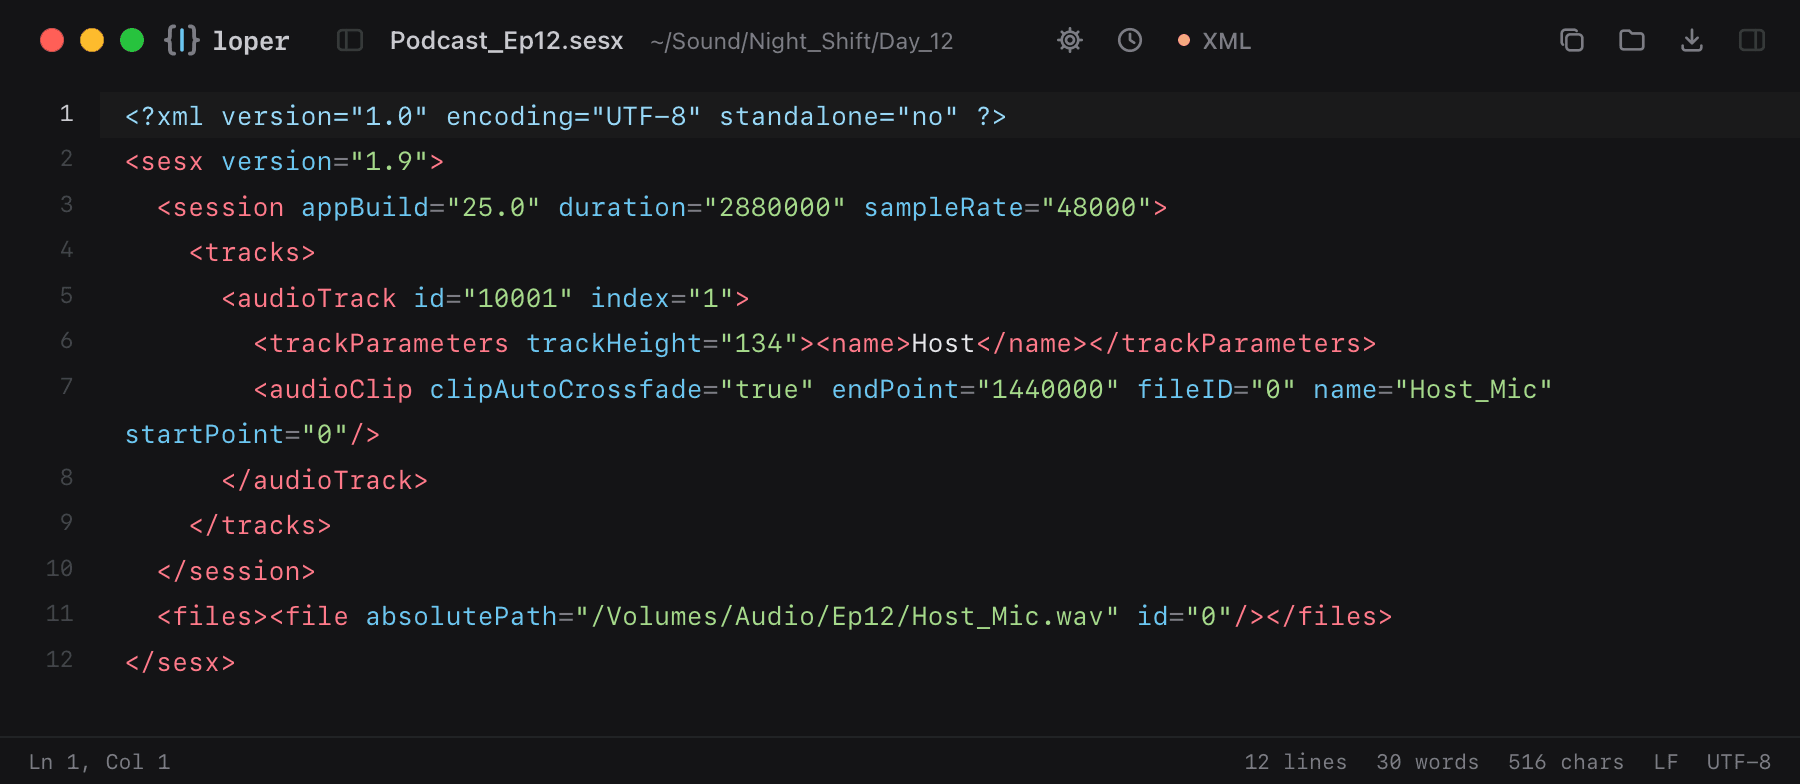Click the 12 lines status entry
This screenshot has width=1800, height=784.
point(1296,762)
